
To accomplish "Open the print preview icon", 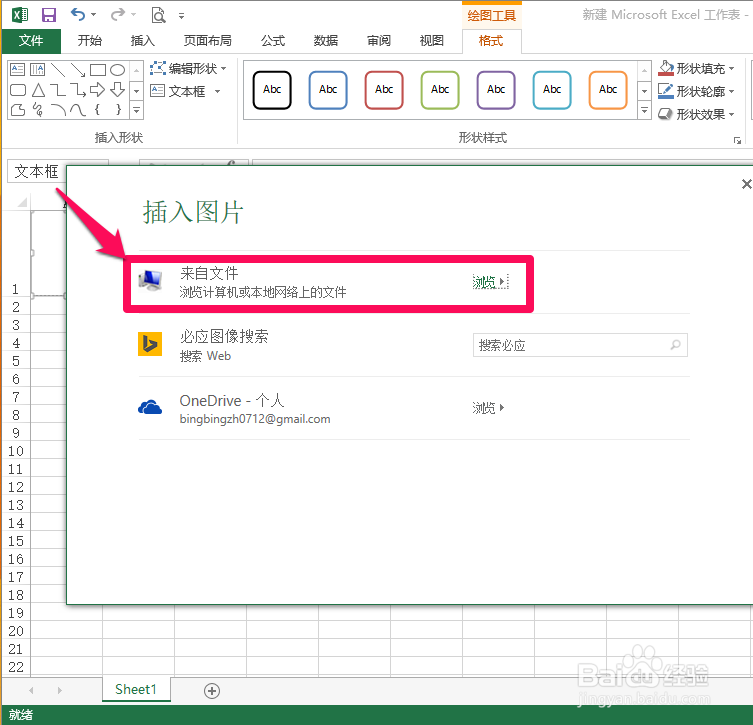I will [x=158, y=15].
